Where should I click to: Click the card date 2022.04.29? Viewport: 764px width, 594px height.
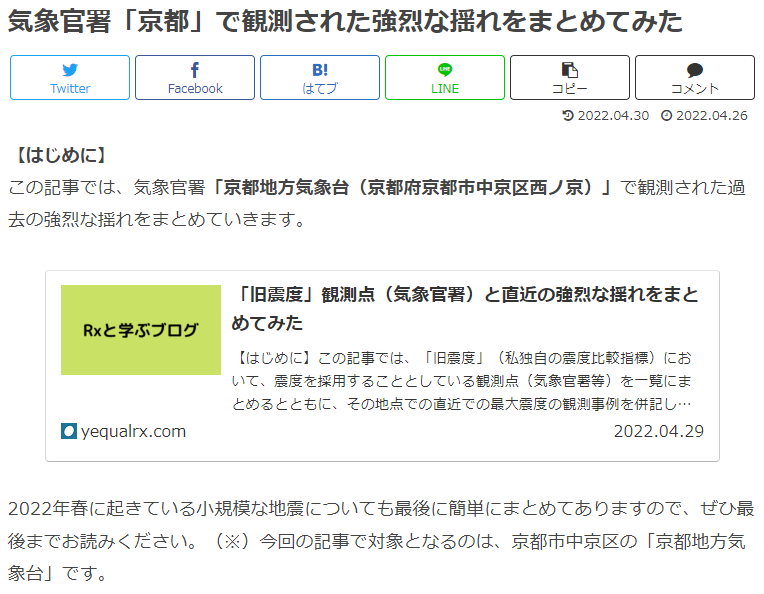pyautogui.click(x=659, y=431)
